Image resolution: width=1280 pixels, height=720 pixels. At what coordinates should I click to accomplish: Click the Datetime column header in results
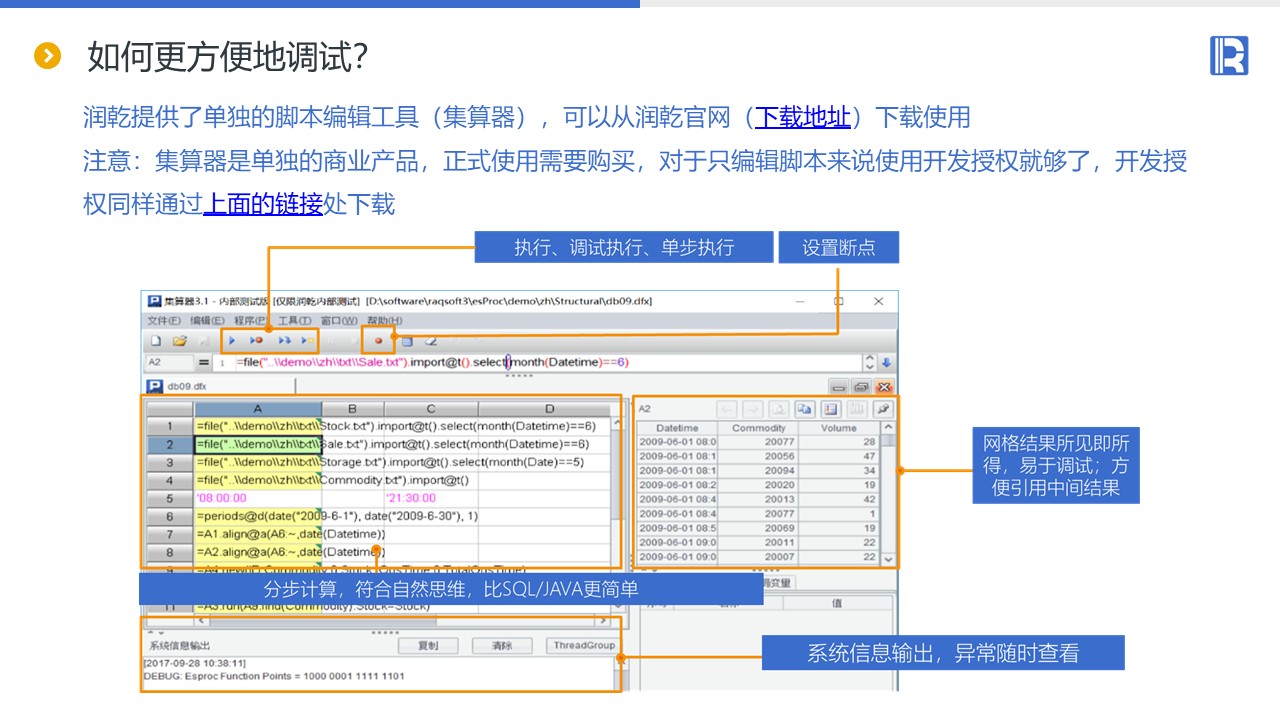(x=677, y=428)
